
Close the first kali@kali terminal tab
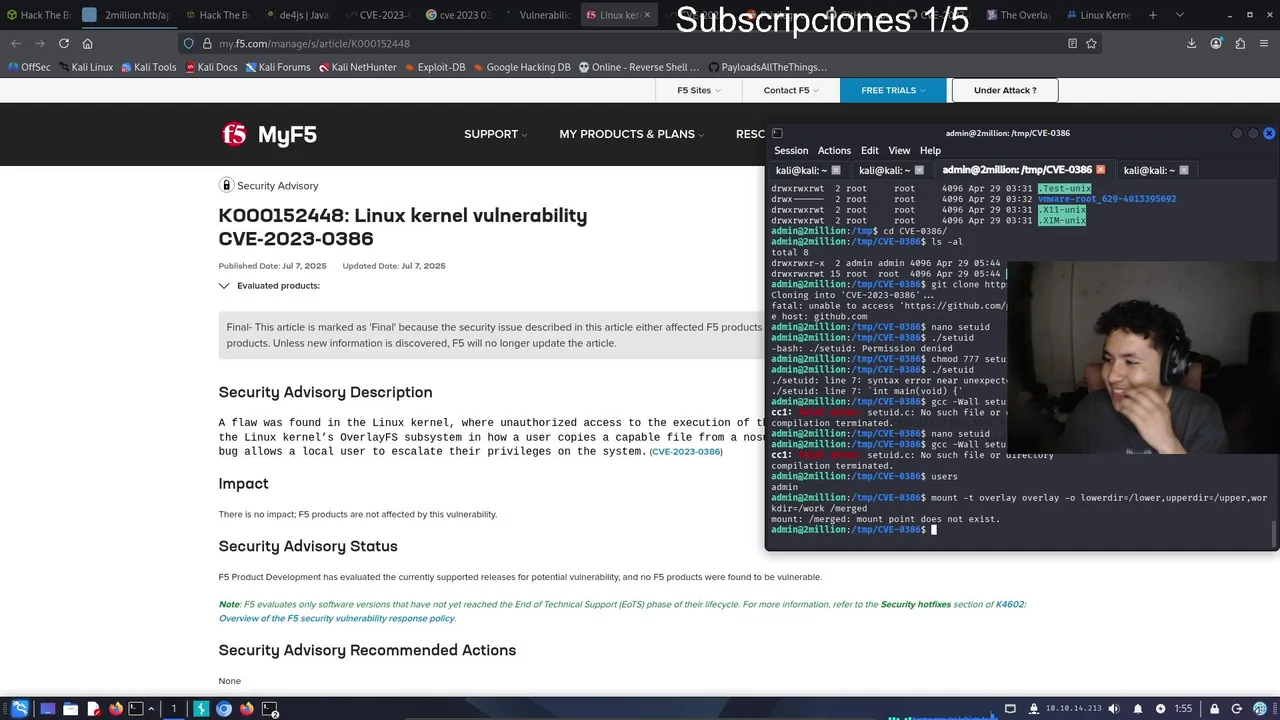[x=836, y=170]
